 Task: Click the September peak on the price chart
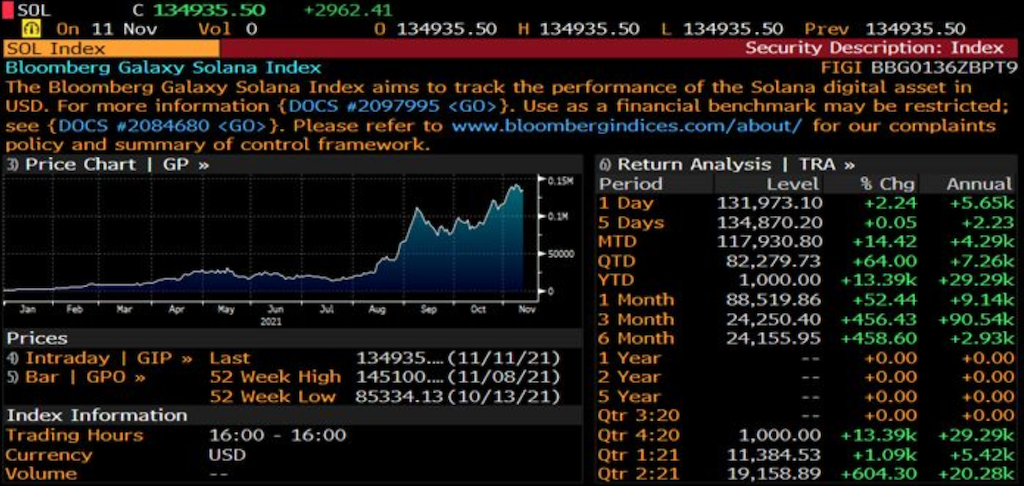(417, 209)
